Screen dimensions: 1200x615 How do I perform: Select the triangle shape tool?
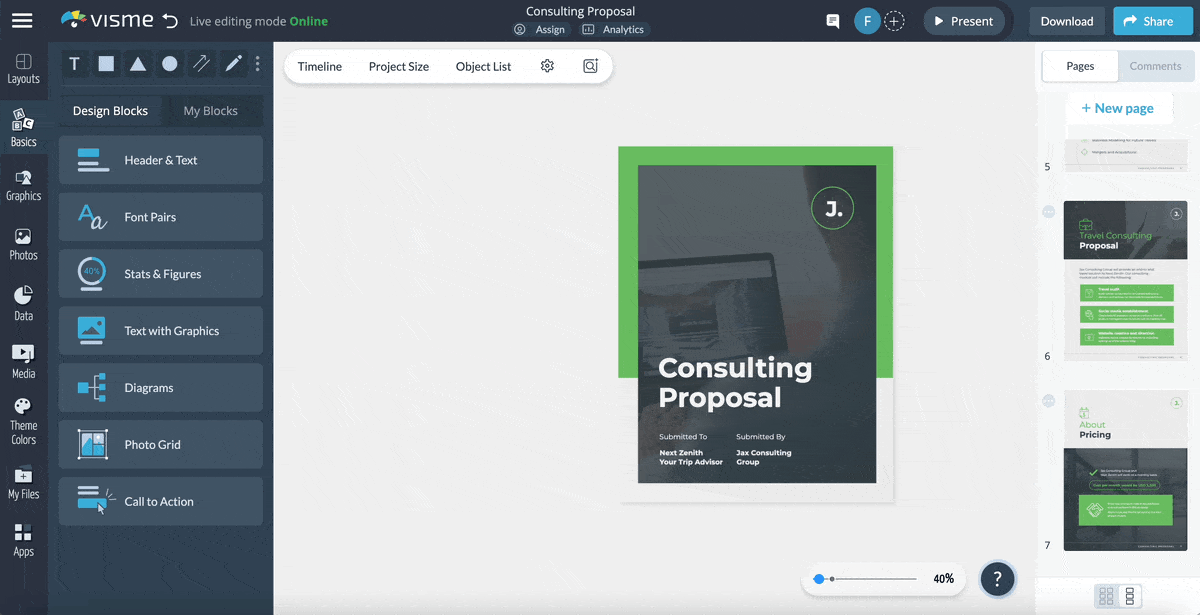tap(138, 64)
